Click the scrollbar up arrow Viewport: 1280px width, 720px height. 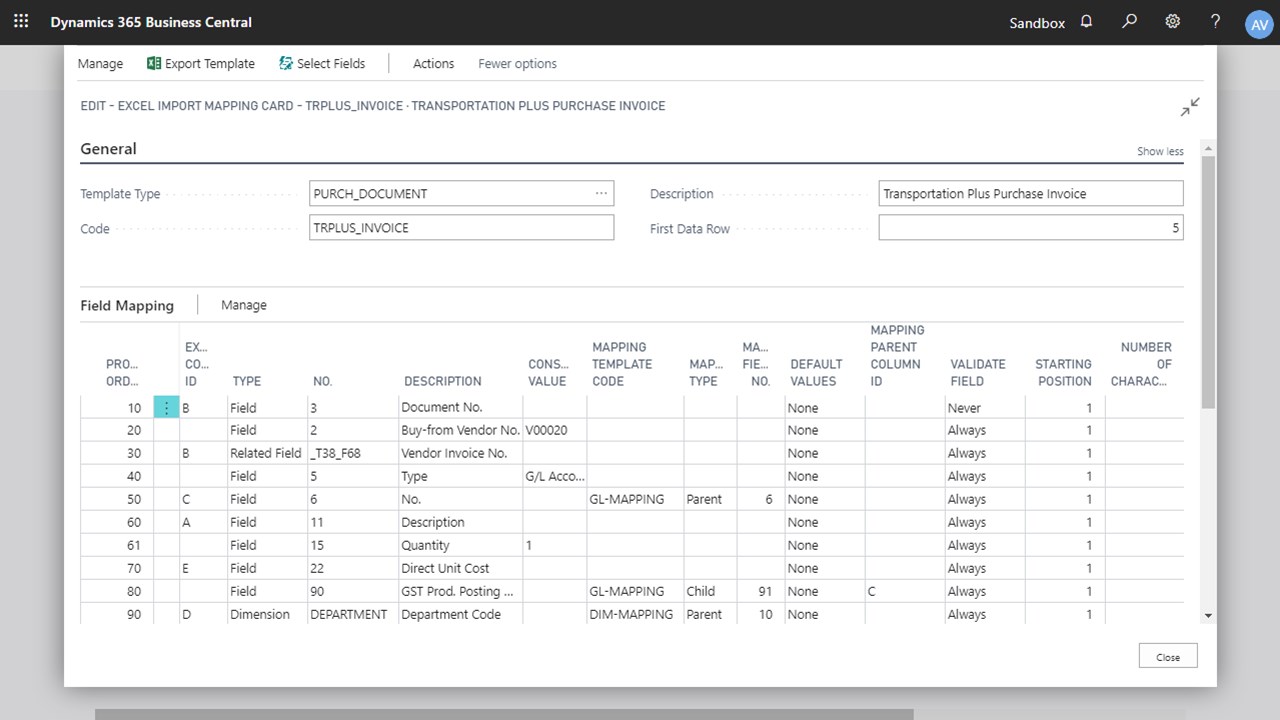click(x=1208, y=148)
